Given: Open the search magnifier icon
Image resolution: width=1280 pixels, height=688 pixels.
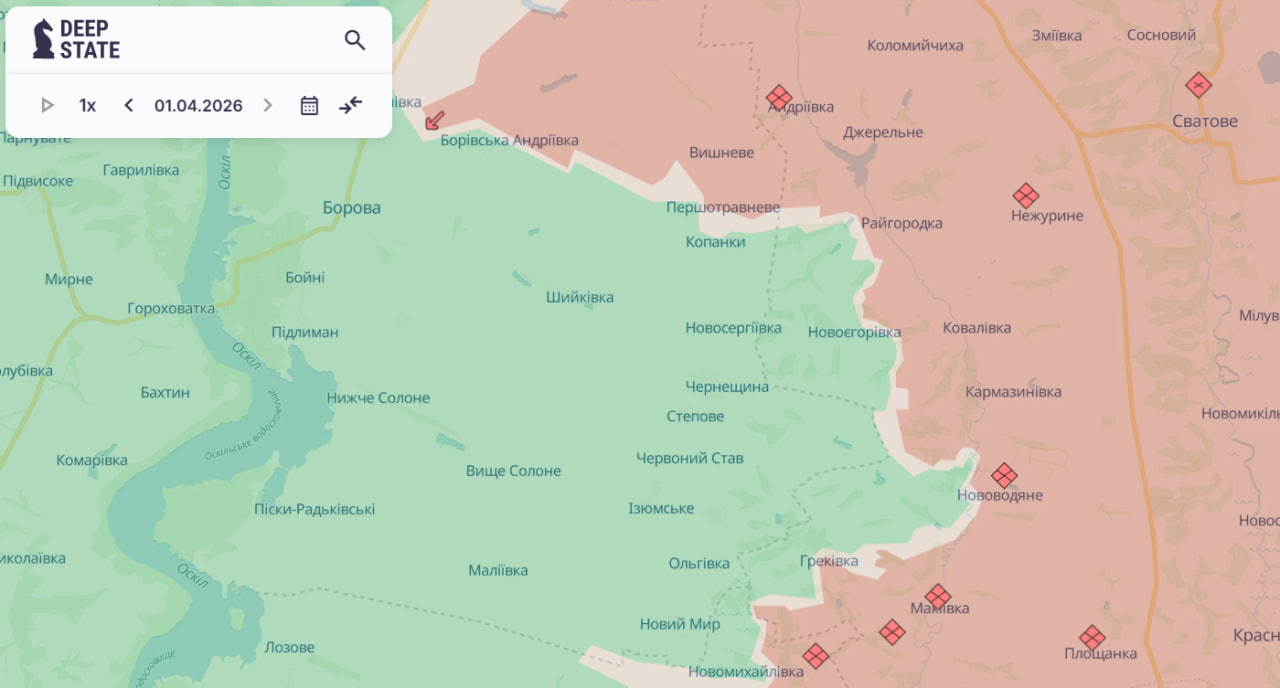Looking at the screenshot, I should pos(355,40).
